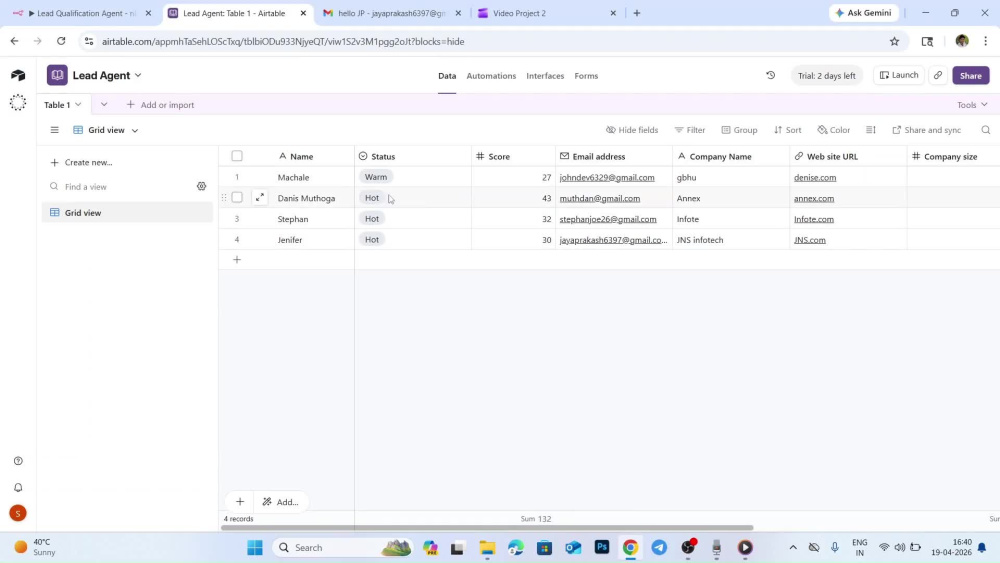Expand the Danis Muthoga record
This screenshot has width=1000, height=563.
coord(260,198)
